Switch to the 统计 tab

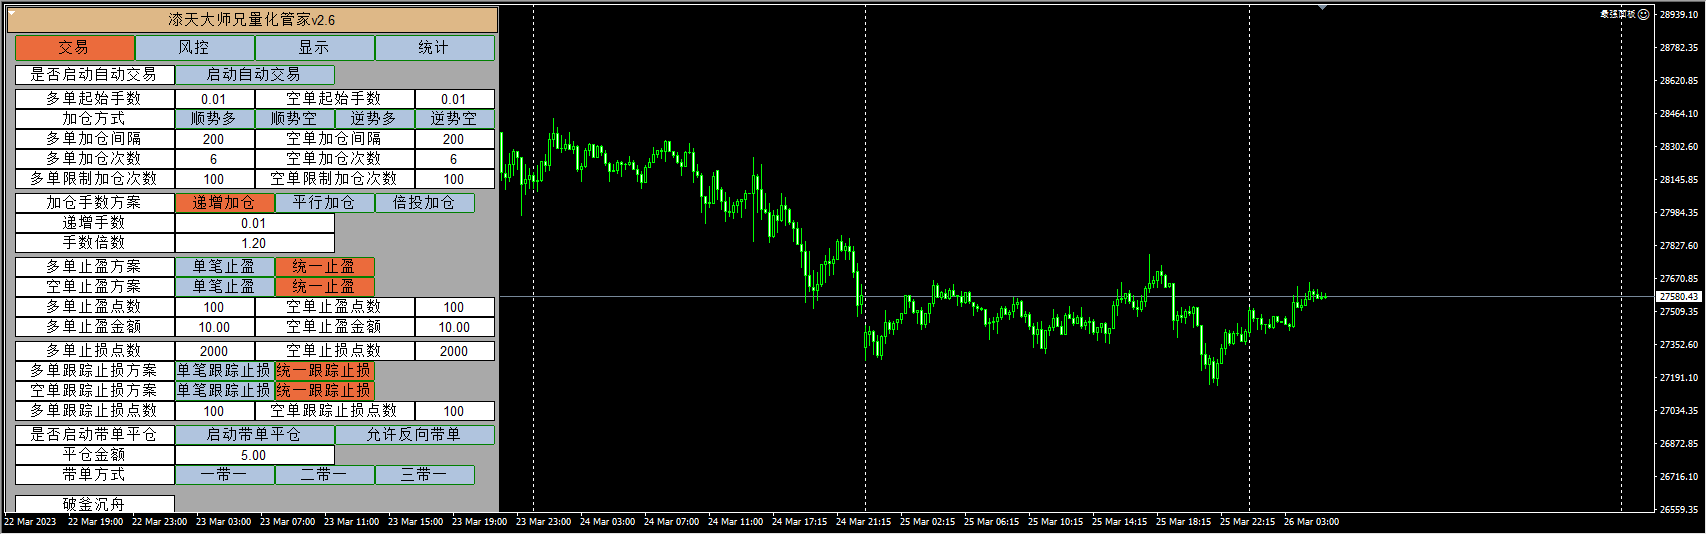(x=435, y=48)
